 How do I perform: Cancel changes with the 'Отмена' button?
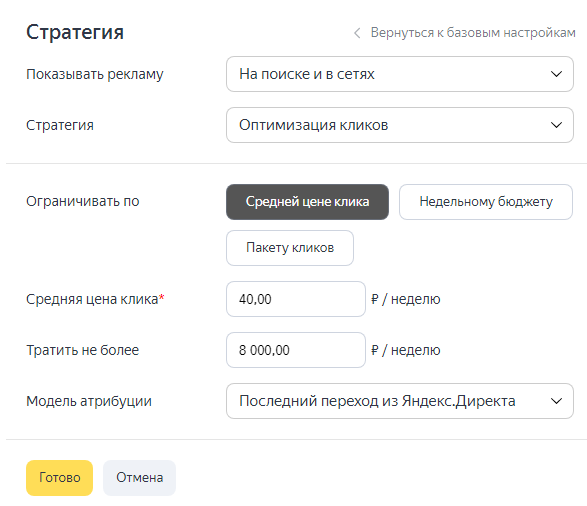tap(139, 478)
